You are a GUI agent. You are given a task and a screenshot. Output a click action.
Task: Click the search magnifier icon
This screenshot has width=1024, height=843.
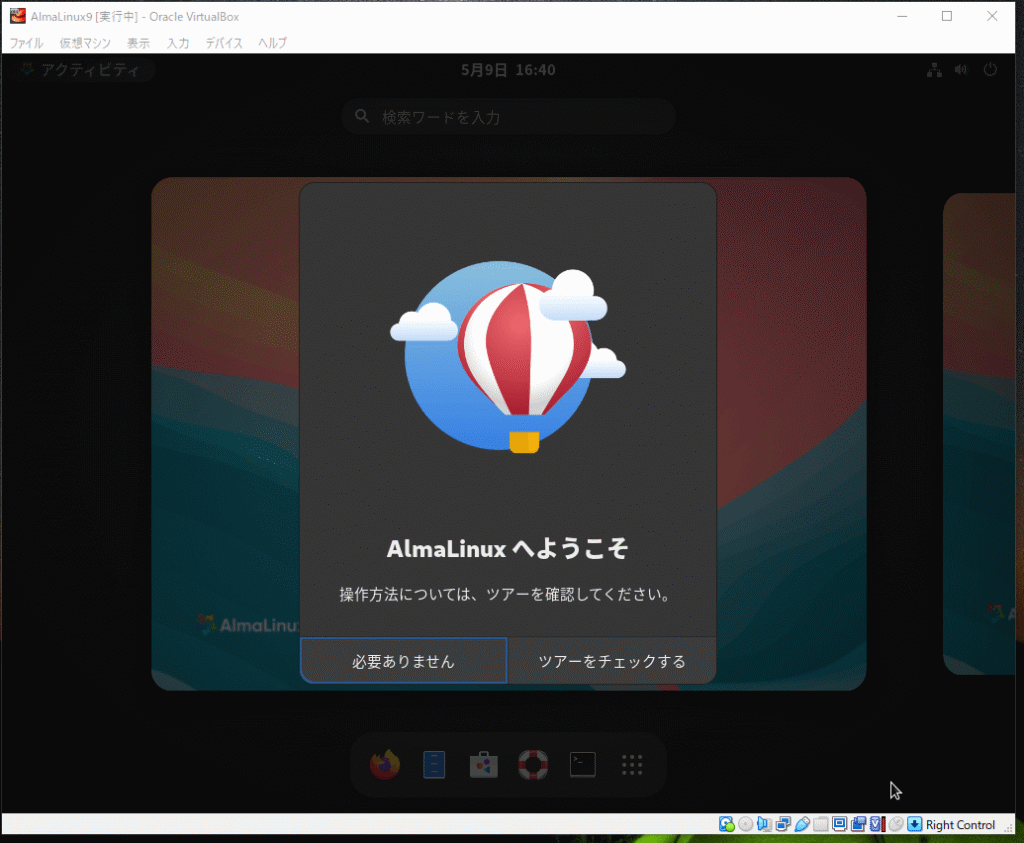[362, 116]
